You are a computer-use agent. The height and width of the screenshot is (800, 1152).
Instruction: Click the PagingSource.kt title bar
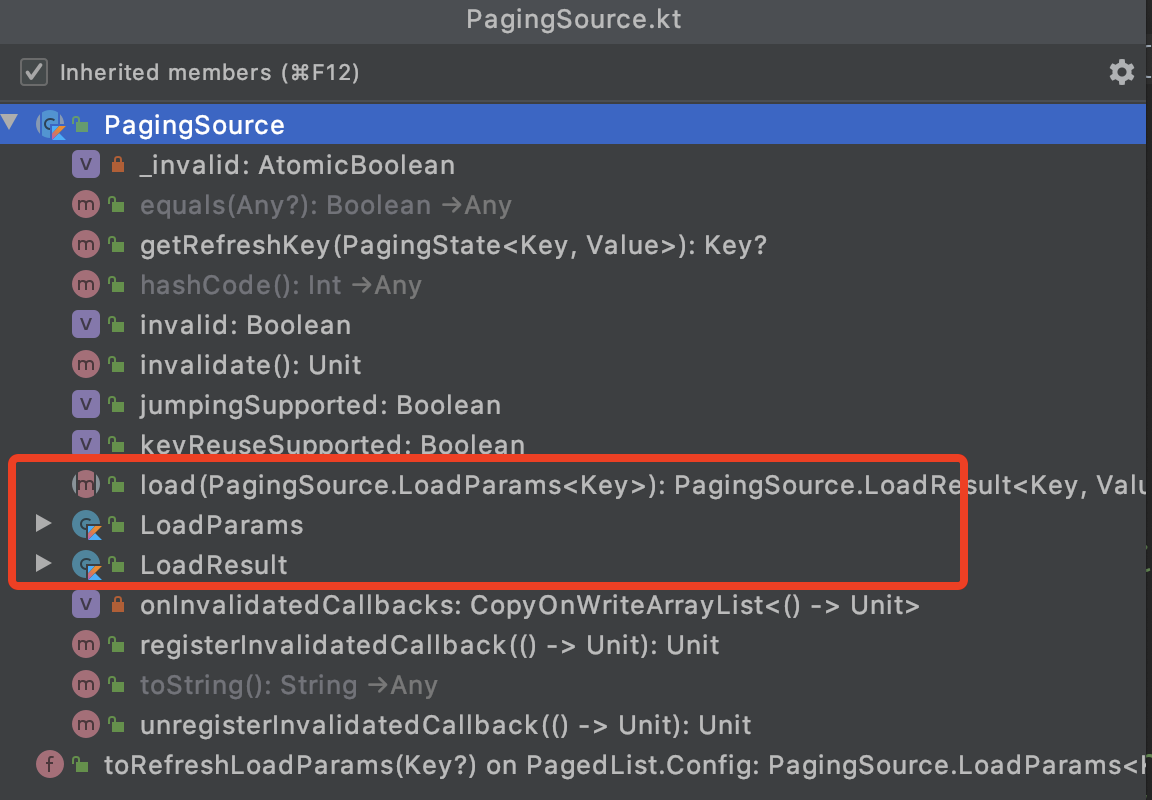[573, 18]
